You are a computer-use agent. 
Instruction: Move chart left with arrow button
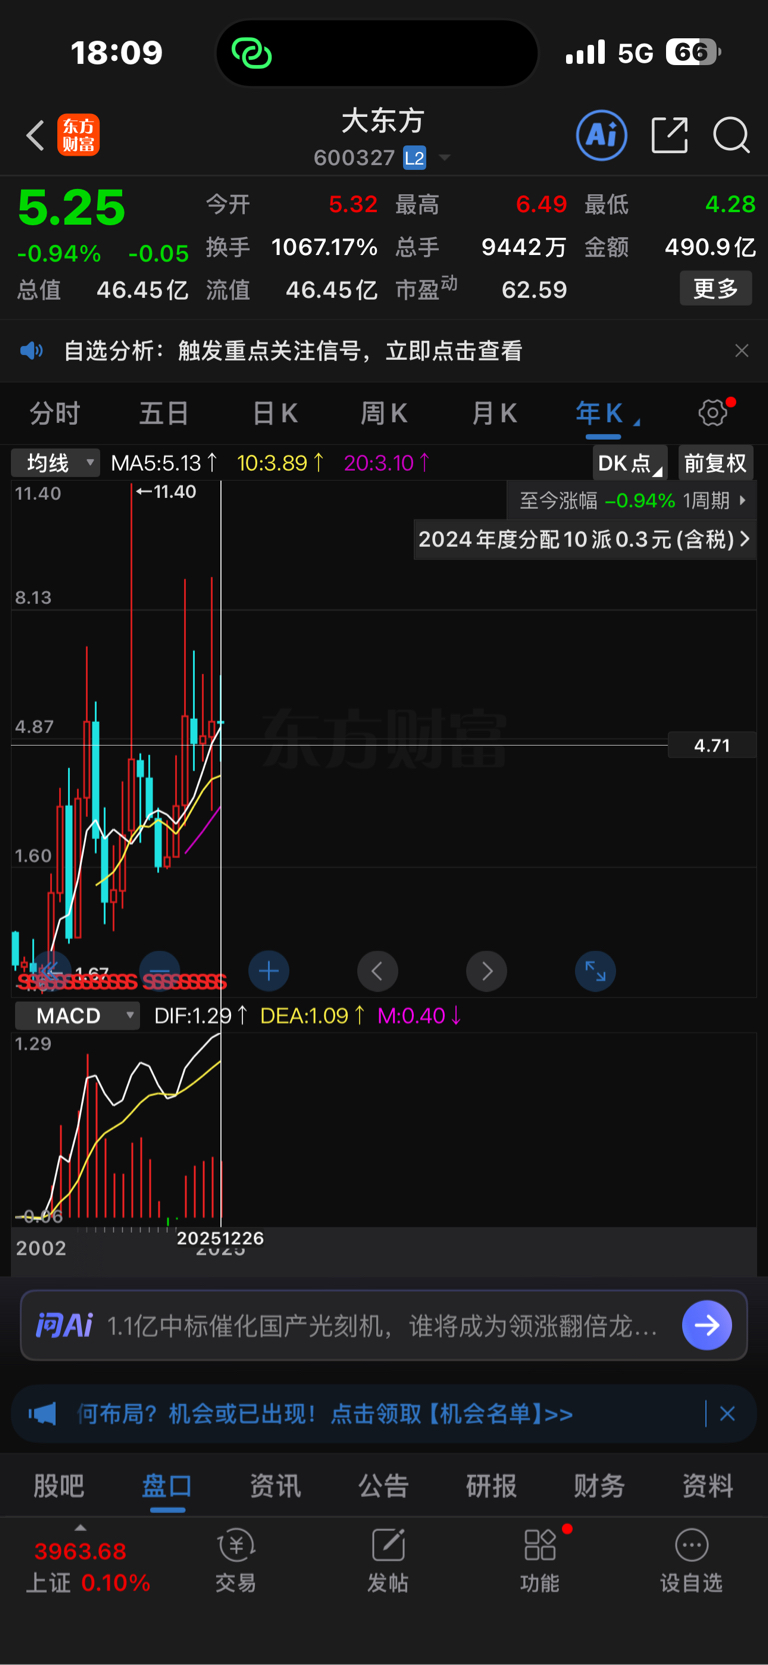(x=378, y=970)
